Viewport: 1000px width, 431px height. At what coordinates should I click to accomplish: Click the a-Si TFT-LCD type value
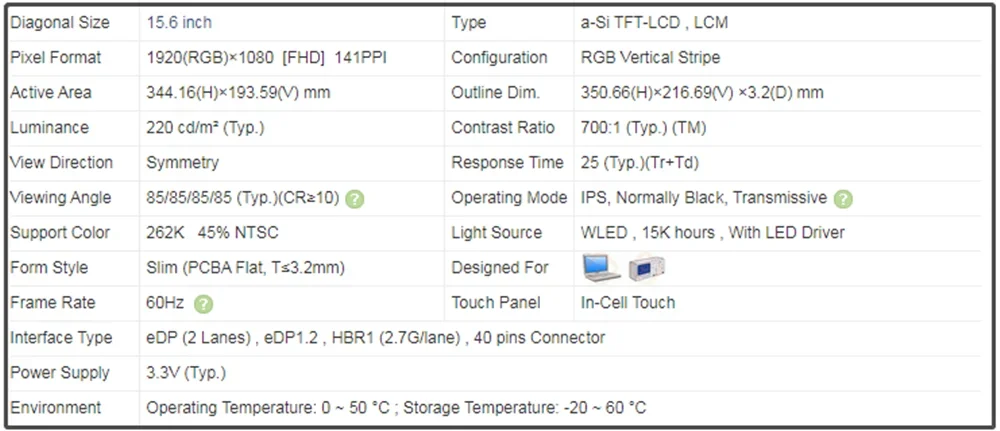pyautogui.click(x=655, y=22)
